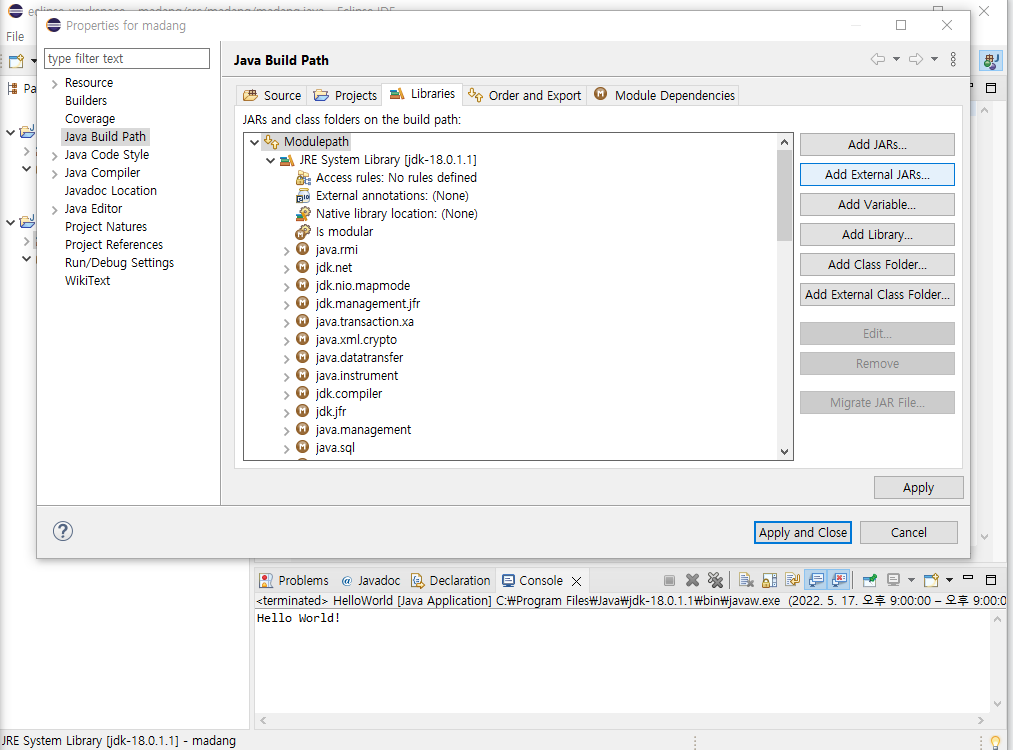The width and height of the screenshot is (1013, 750).
Task: Toggle Word Wrap icon in Console toolbar
Action: 793,580
